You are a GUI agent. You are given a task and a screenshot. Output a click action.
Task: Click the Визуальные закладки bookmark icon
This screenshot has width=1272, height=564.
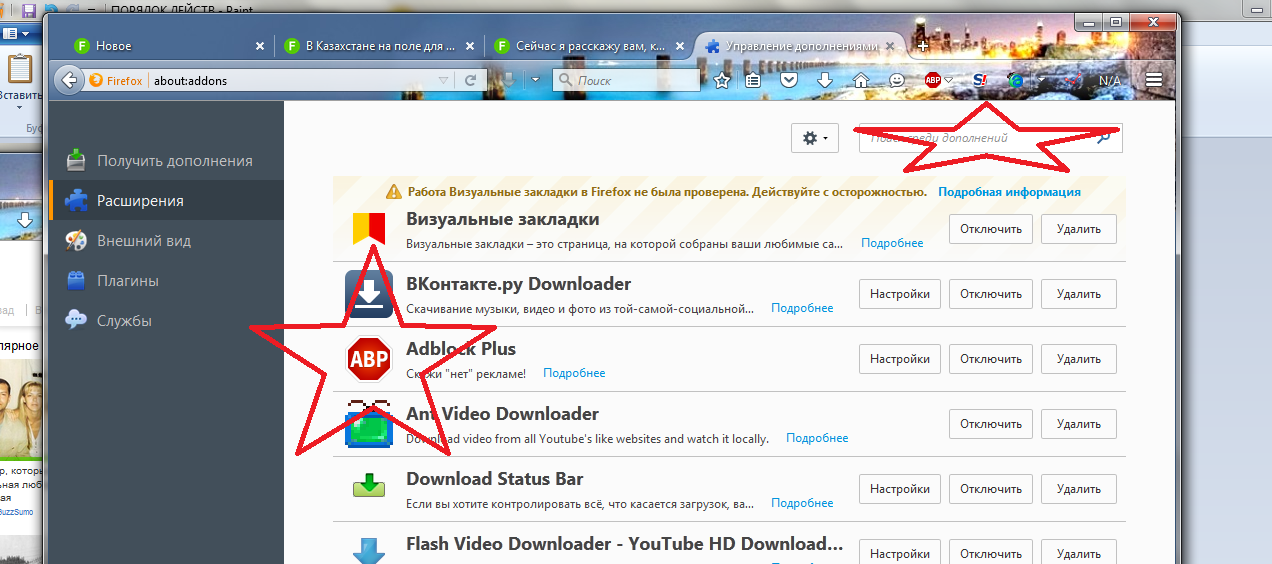[x=367, y=229]
